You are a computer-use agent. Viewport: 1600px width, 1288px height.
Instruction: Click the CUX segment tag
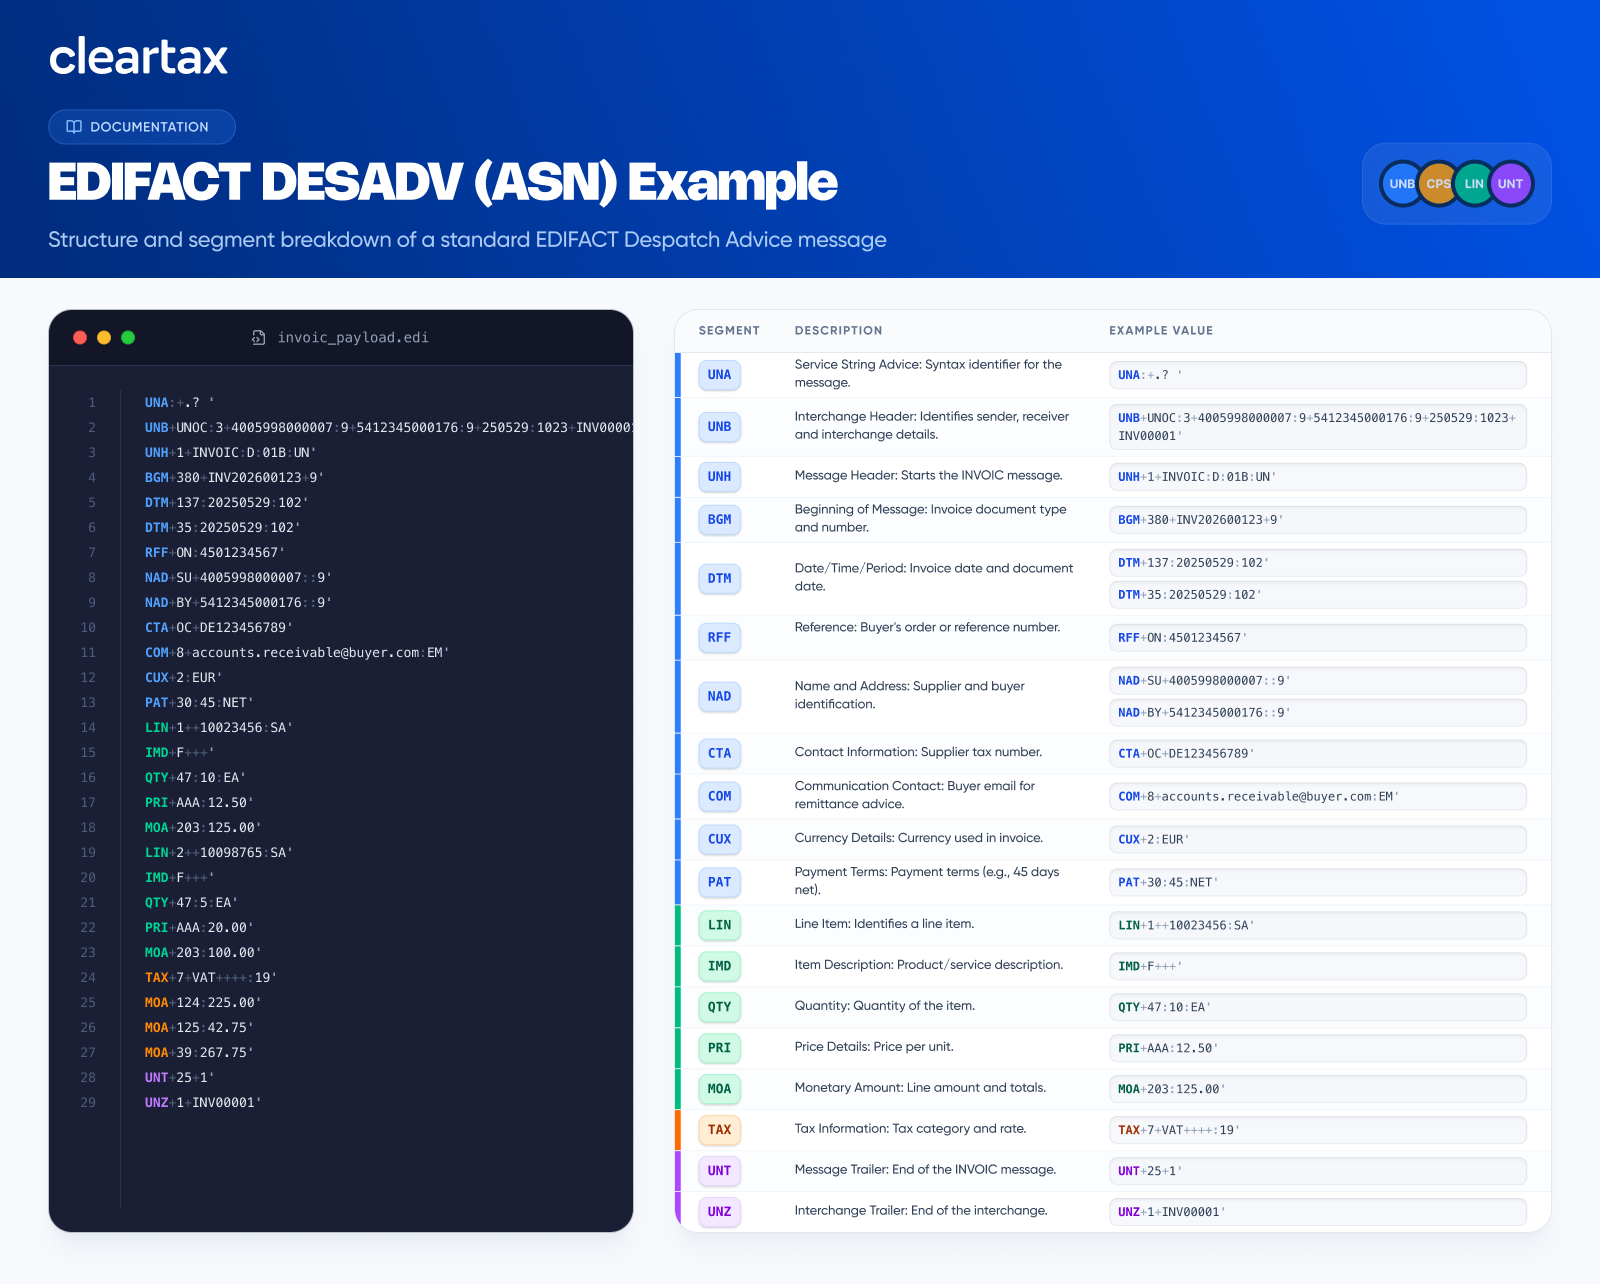pyautogui.click(x=720, y=840)
